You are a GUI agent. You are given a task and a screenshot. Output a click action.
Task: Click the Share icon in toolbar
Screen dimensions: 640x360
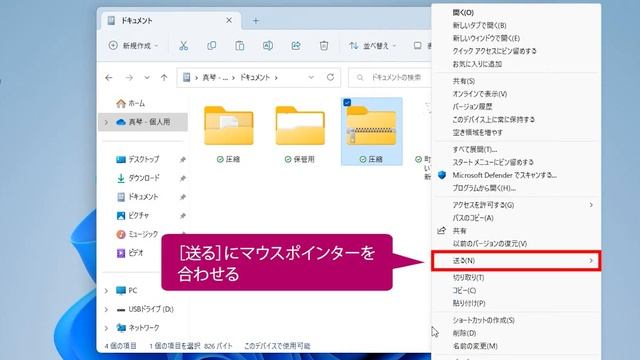(296, 46)
